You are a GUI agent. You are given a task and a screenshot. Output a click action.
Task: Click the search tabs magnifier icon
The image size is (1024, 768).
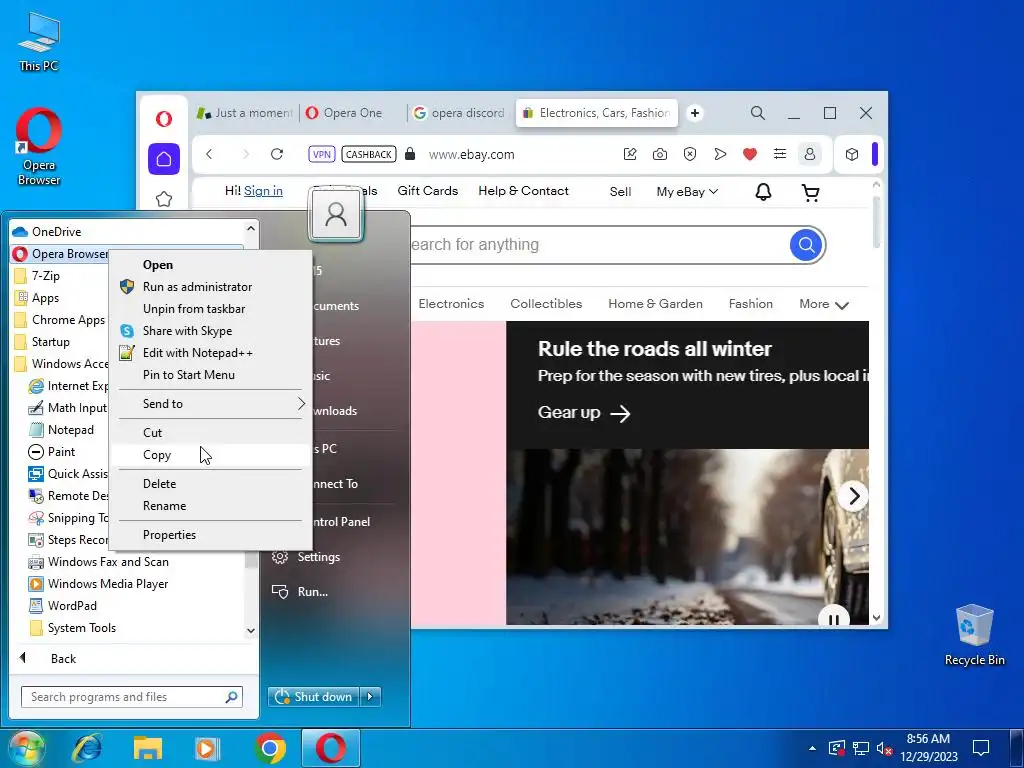(758, 113)
